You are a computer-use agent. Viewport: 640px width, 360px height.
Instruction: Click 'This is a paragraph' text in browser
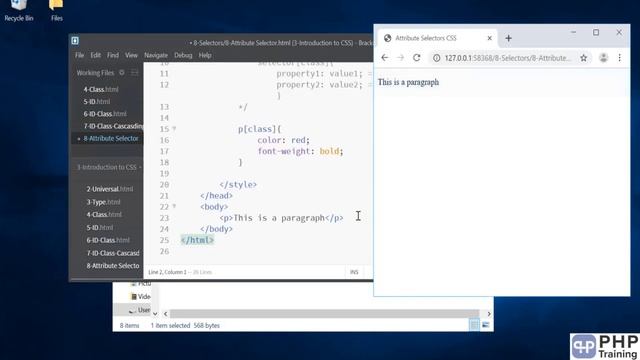pyautogui.click(x=408, y=82)
